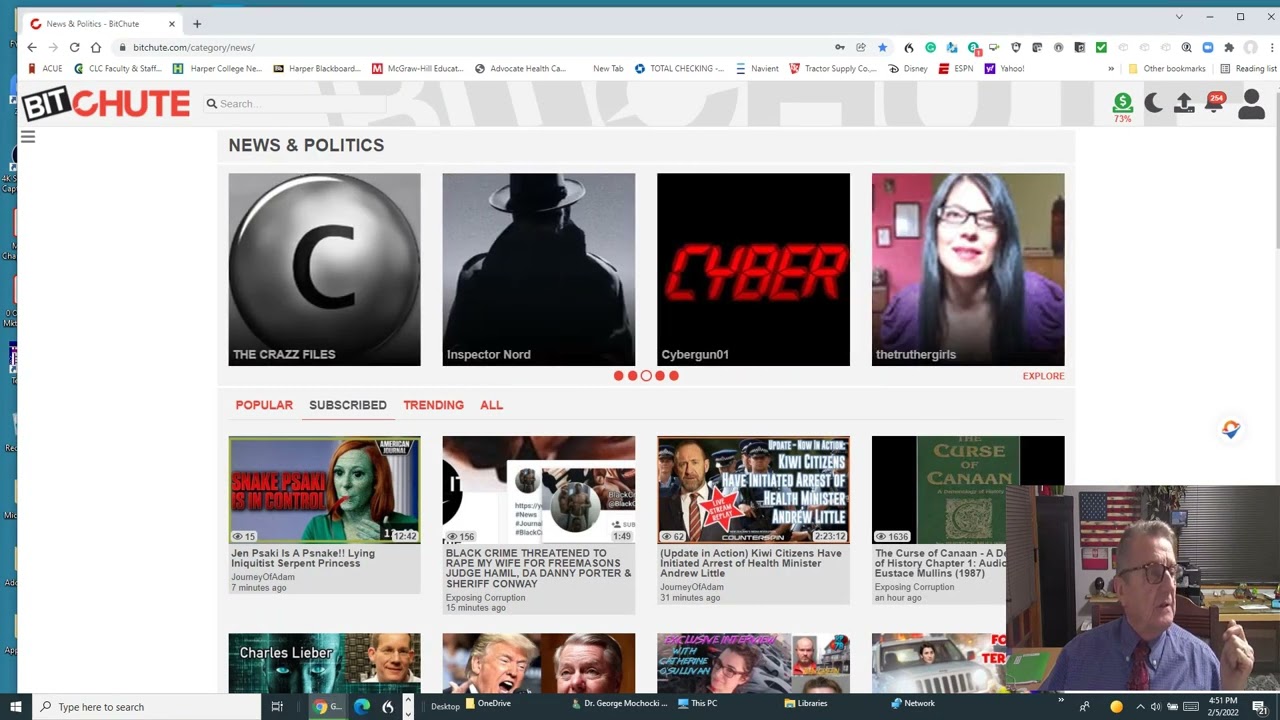Go to the browser home page
The width and height of the screenshot is (1280, 720).
tap(96, 47)
